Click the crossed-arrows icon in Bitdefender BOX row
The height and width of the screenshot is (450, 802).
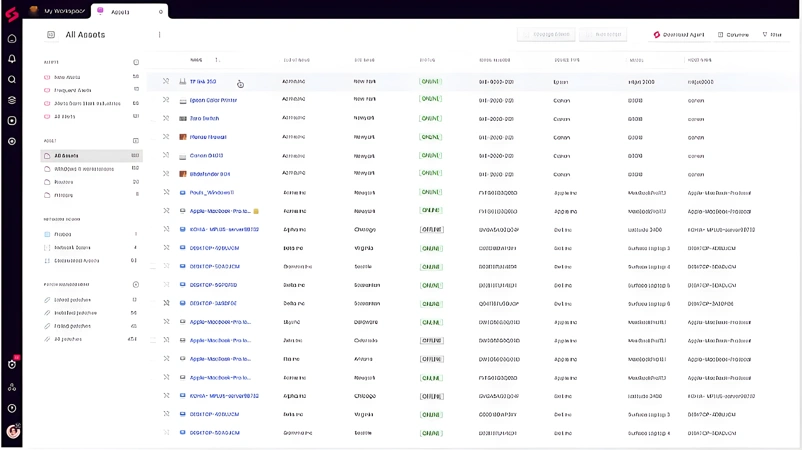click(x=166, y=174)
